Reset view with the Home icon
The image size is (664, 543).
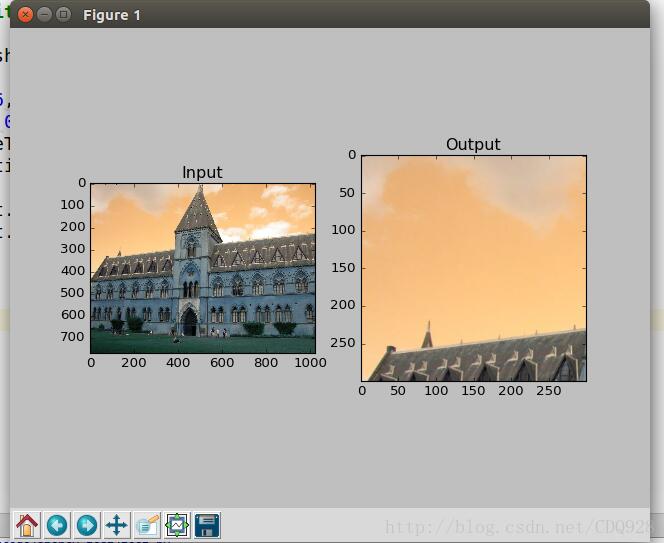(27, 525)
